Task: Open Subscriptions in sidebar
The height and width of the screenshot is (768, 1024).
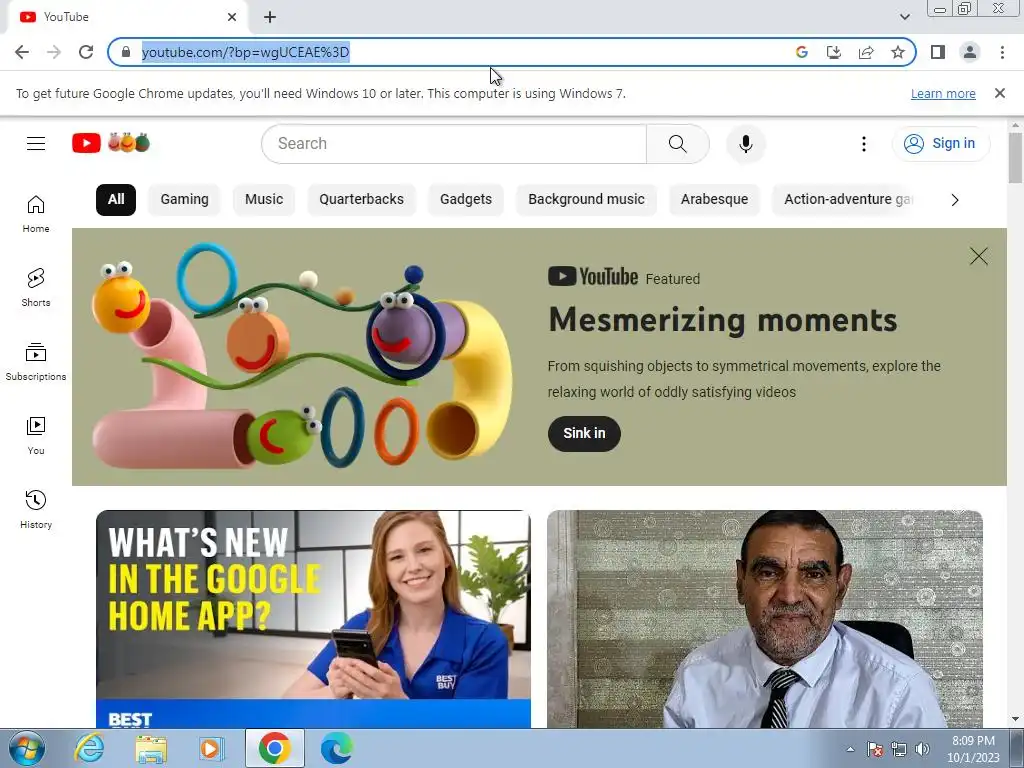Action: pyautogui.click(x=36, y=361)
